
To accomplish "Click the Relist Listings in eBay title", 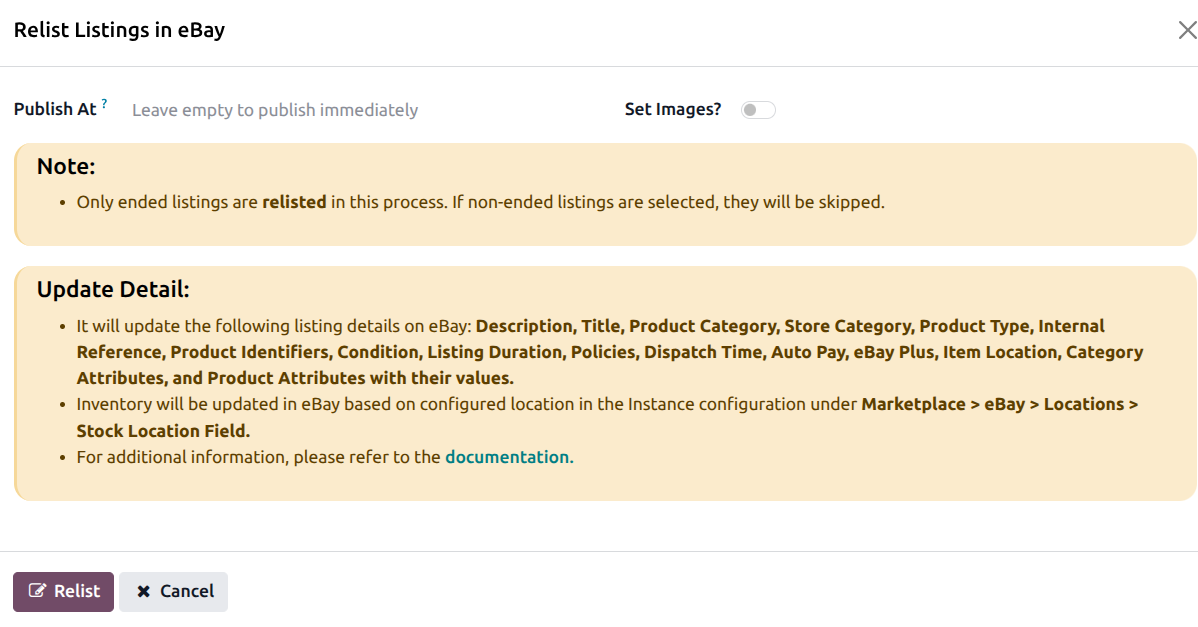I will (119, 31).
